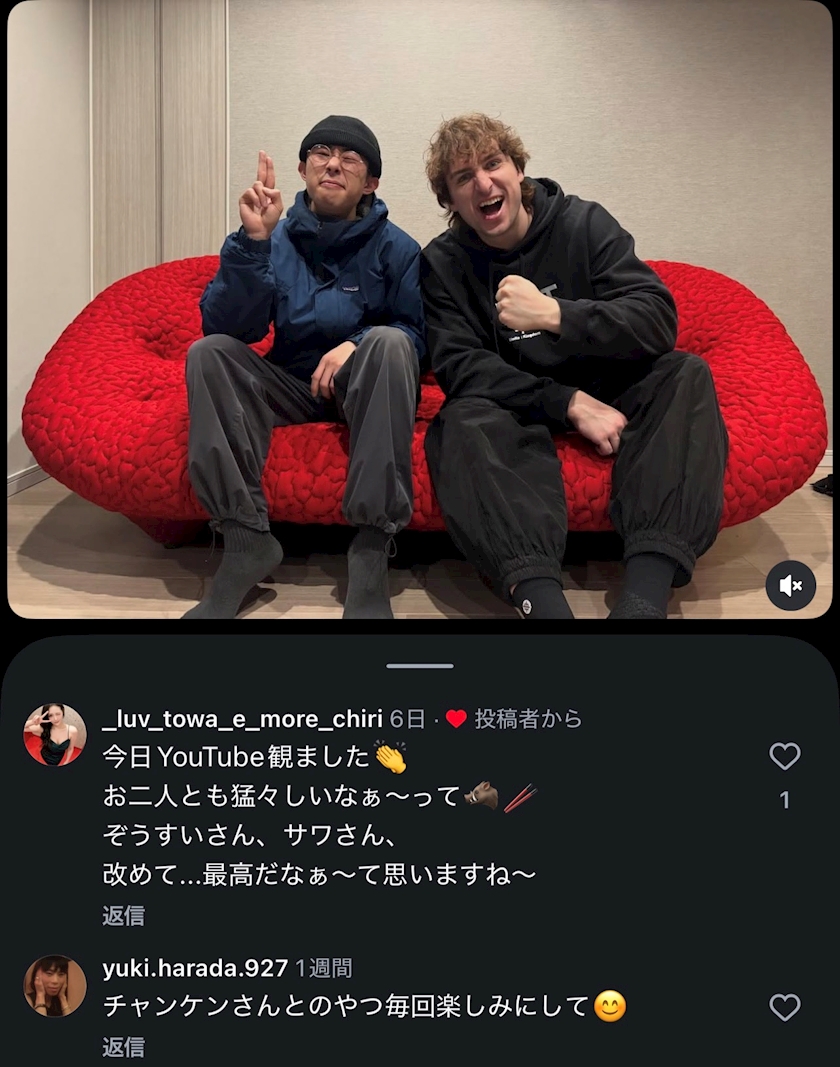Viewport: 840px width, 1067px height.
Task: Tap the red heart 投稿者から badge
Action: [514, 719]
